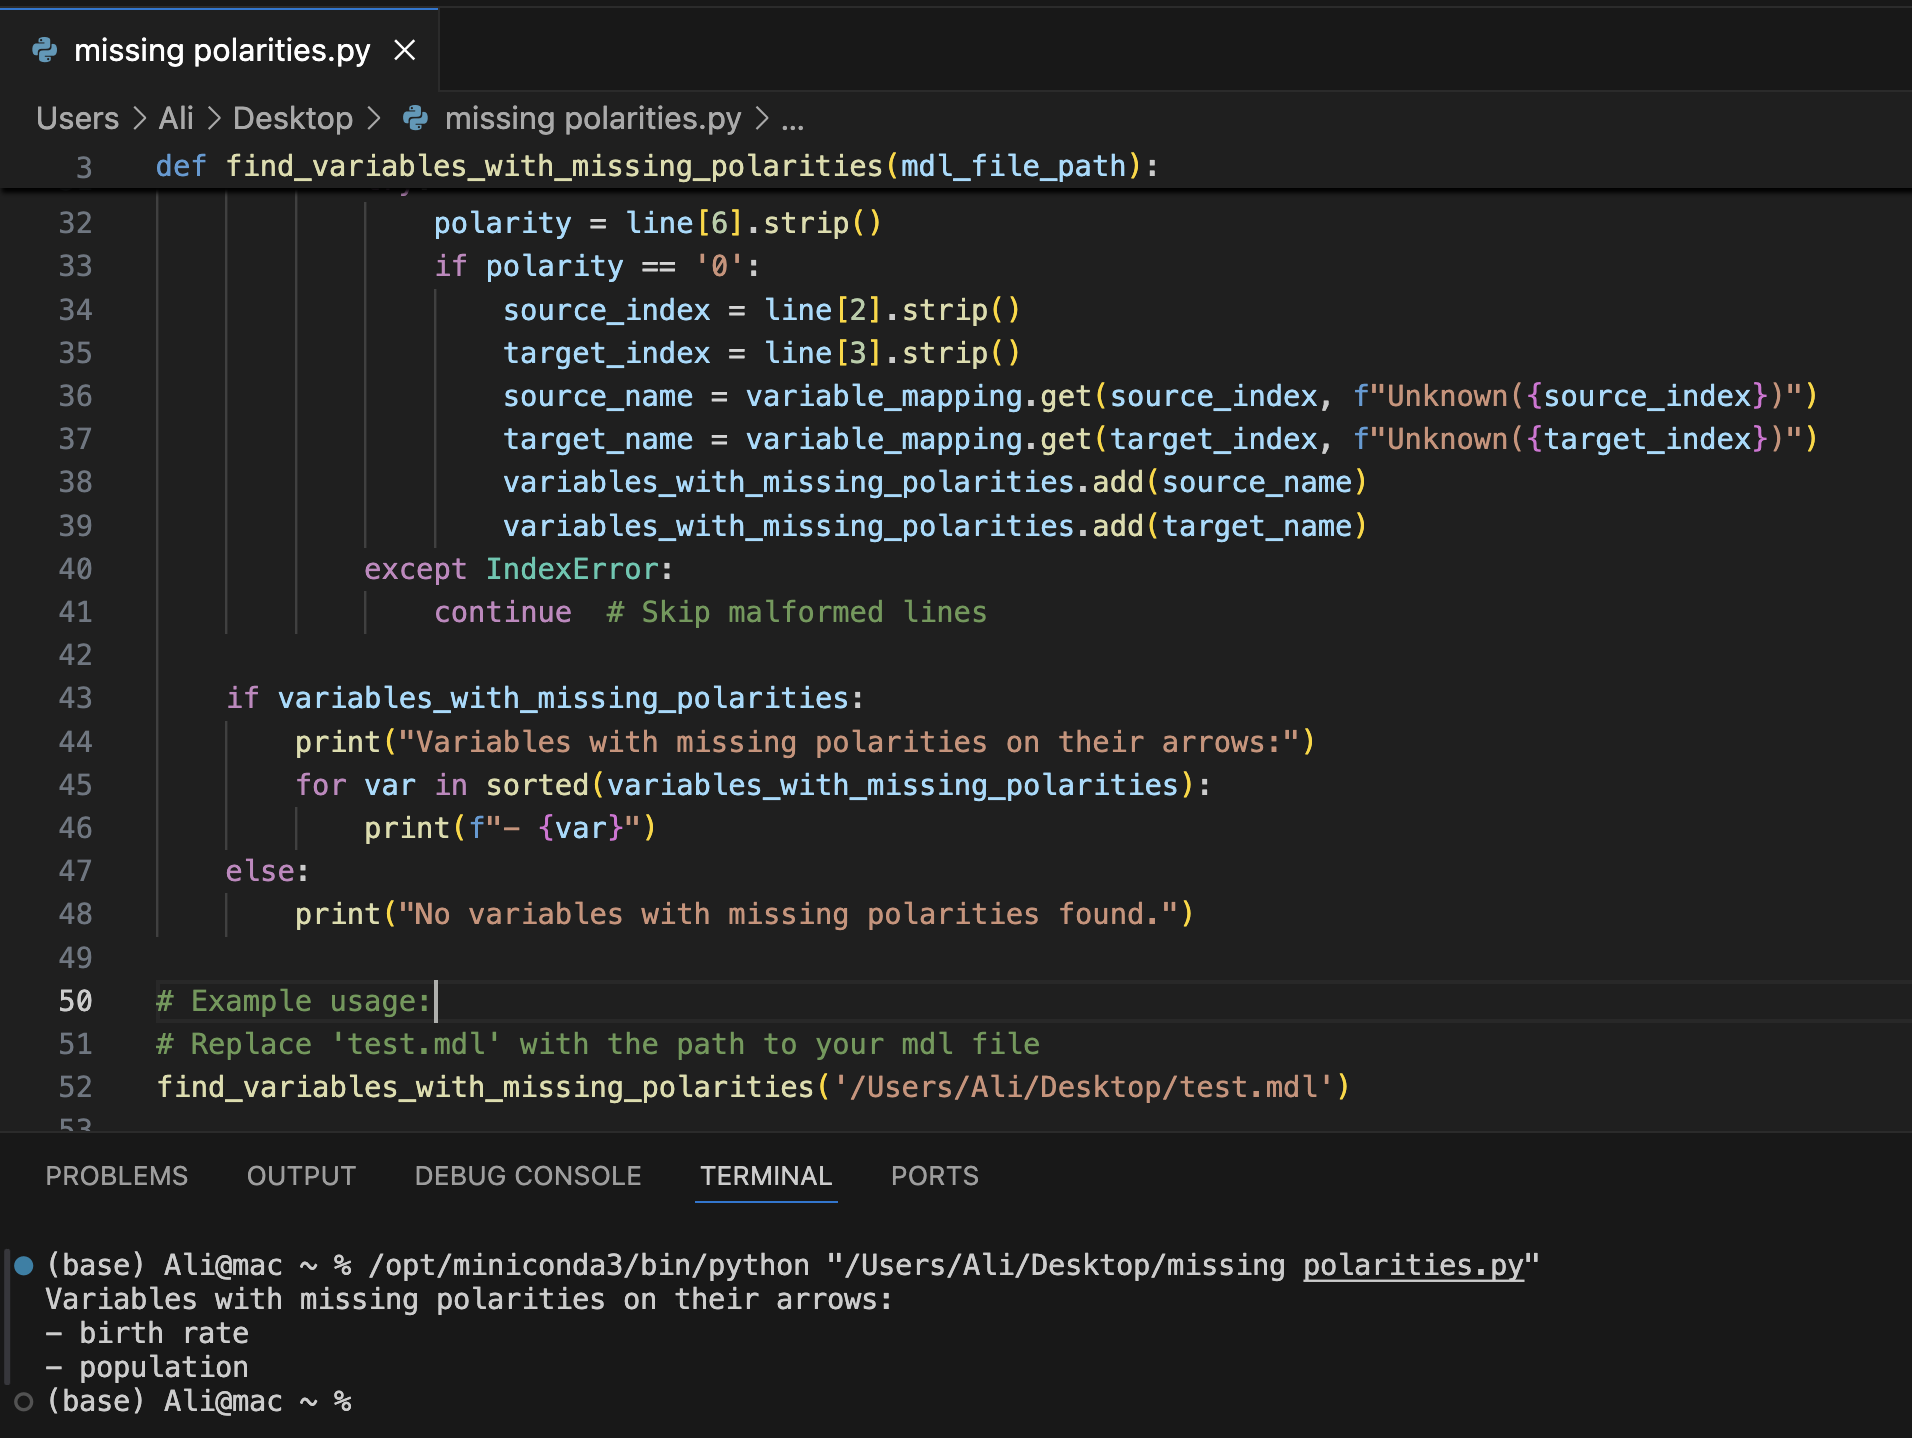
Task: Click the '# Skip malformed lines' comment
Action: [x=796, y=612]
